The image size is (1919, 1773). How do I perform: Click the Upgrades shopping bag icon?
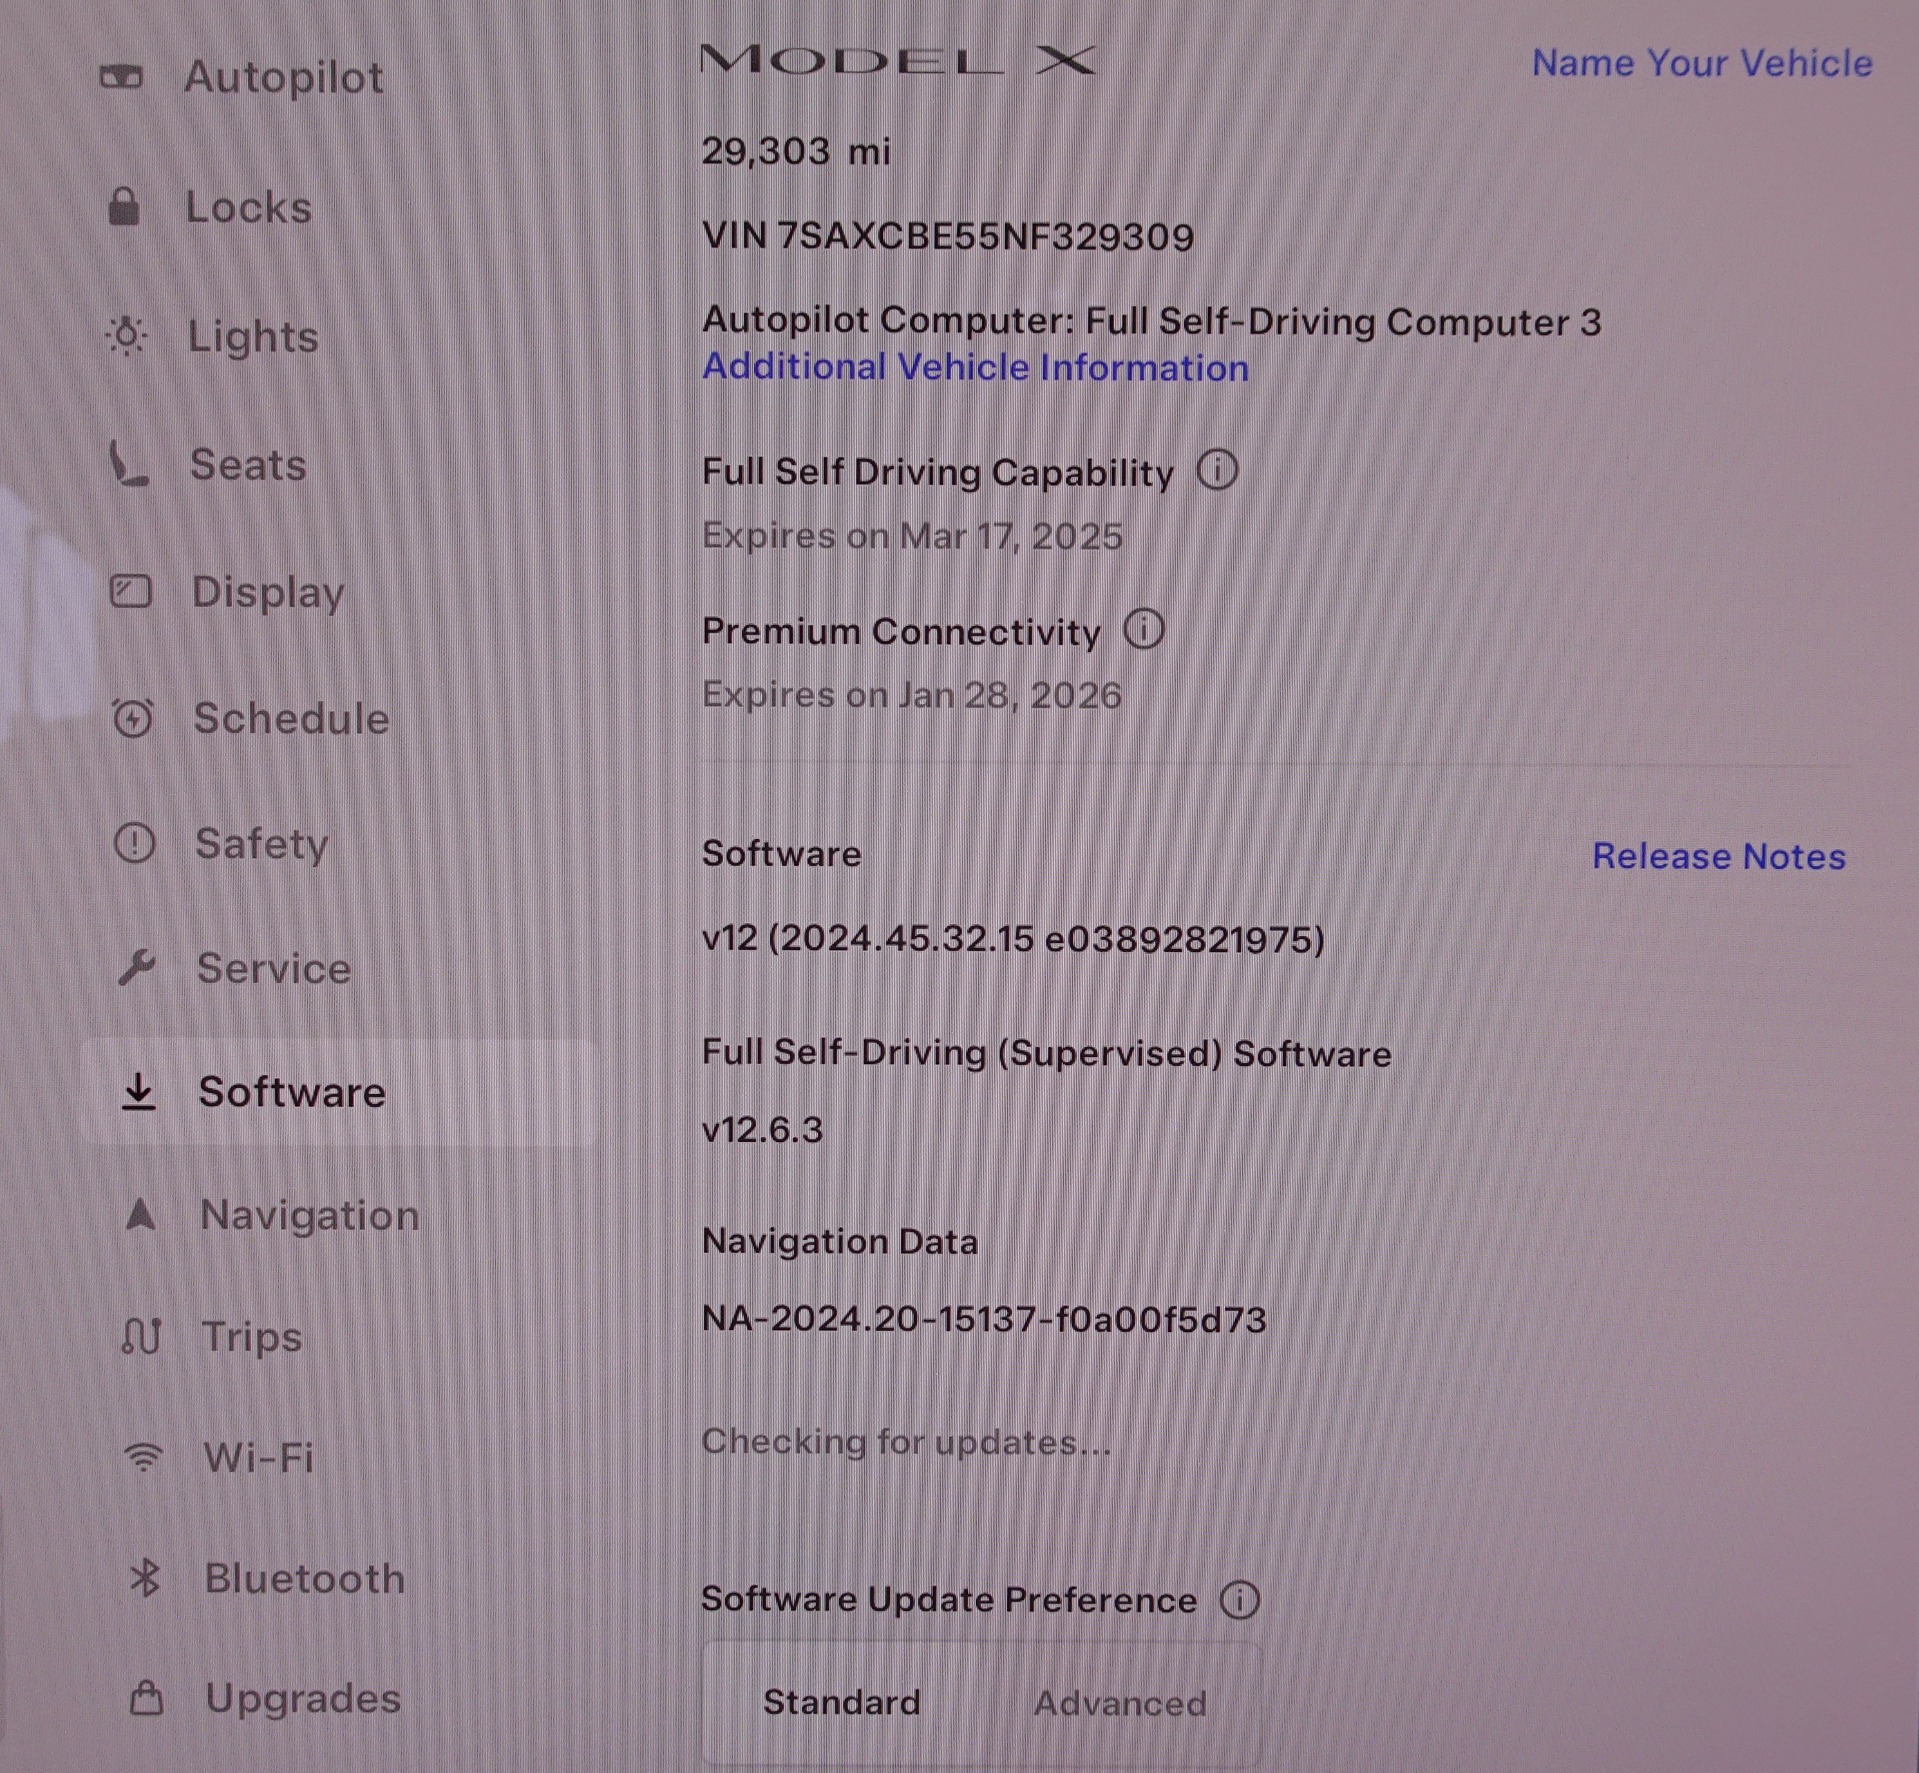click(147, 1697)
